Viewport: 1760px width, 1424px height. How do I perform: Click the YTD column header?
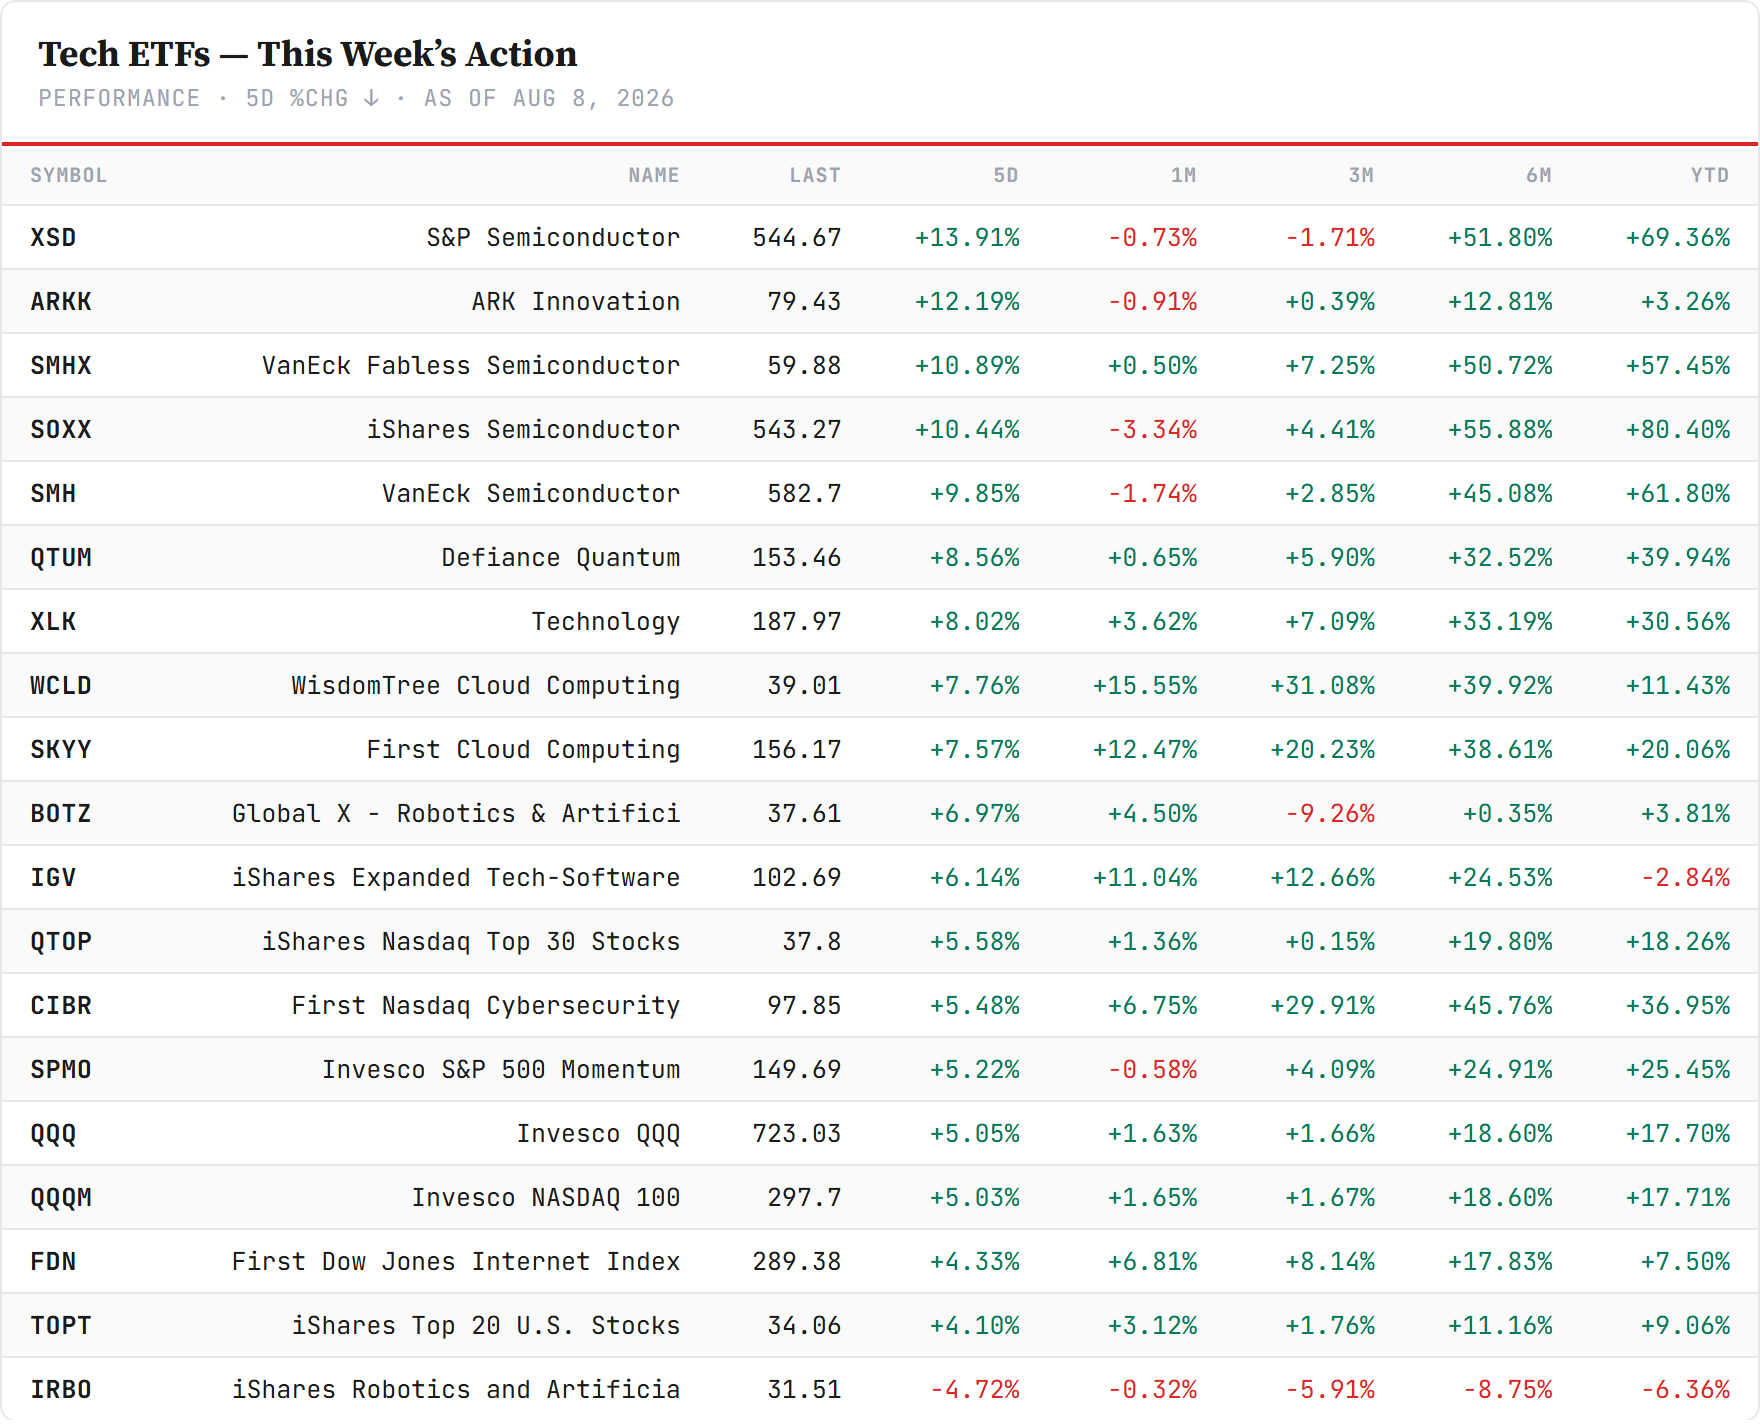tap(1710, 175)
